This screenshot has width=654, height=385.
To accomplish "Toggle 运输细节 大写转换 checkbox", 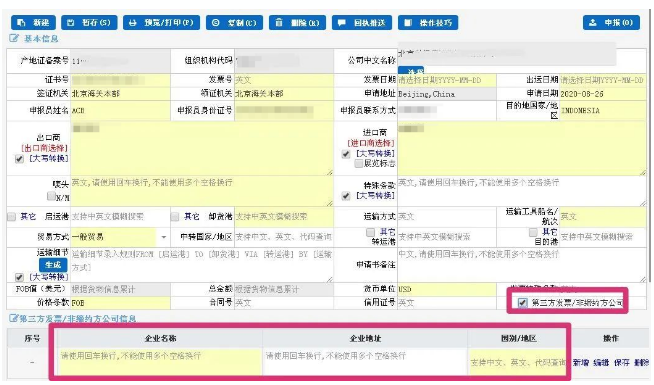I will tap(19, 277).
